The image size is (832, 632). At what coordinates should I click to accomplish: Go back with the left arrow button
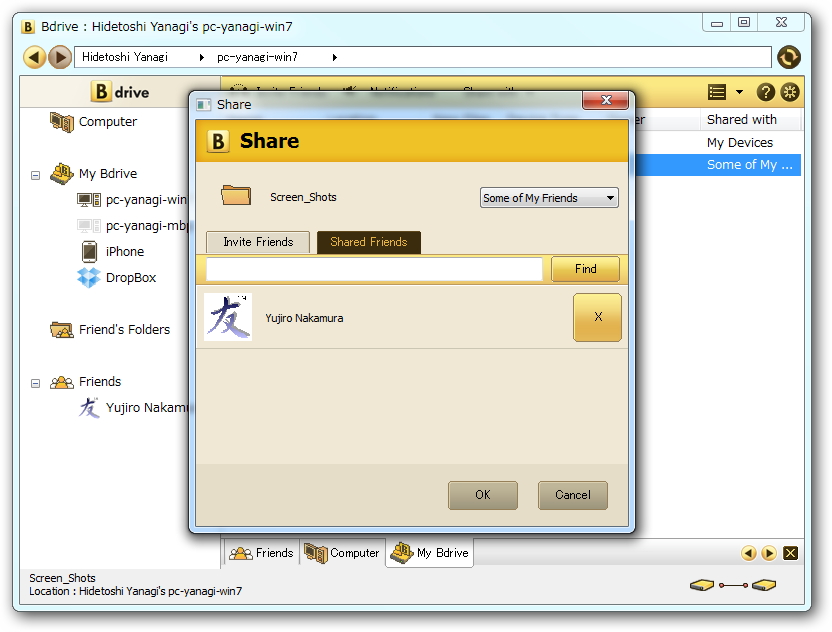(34, 57)
